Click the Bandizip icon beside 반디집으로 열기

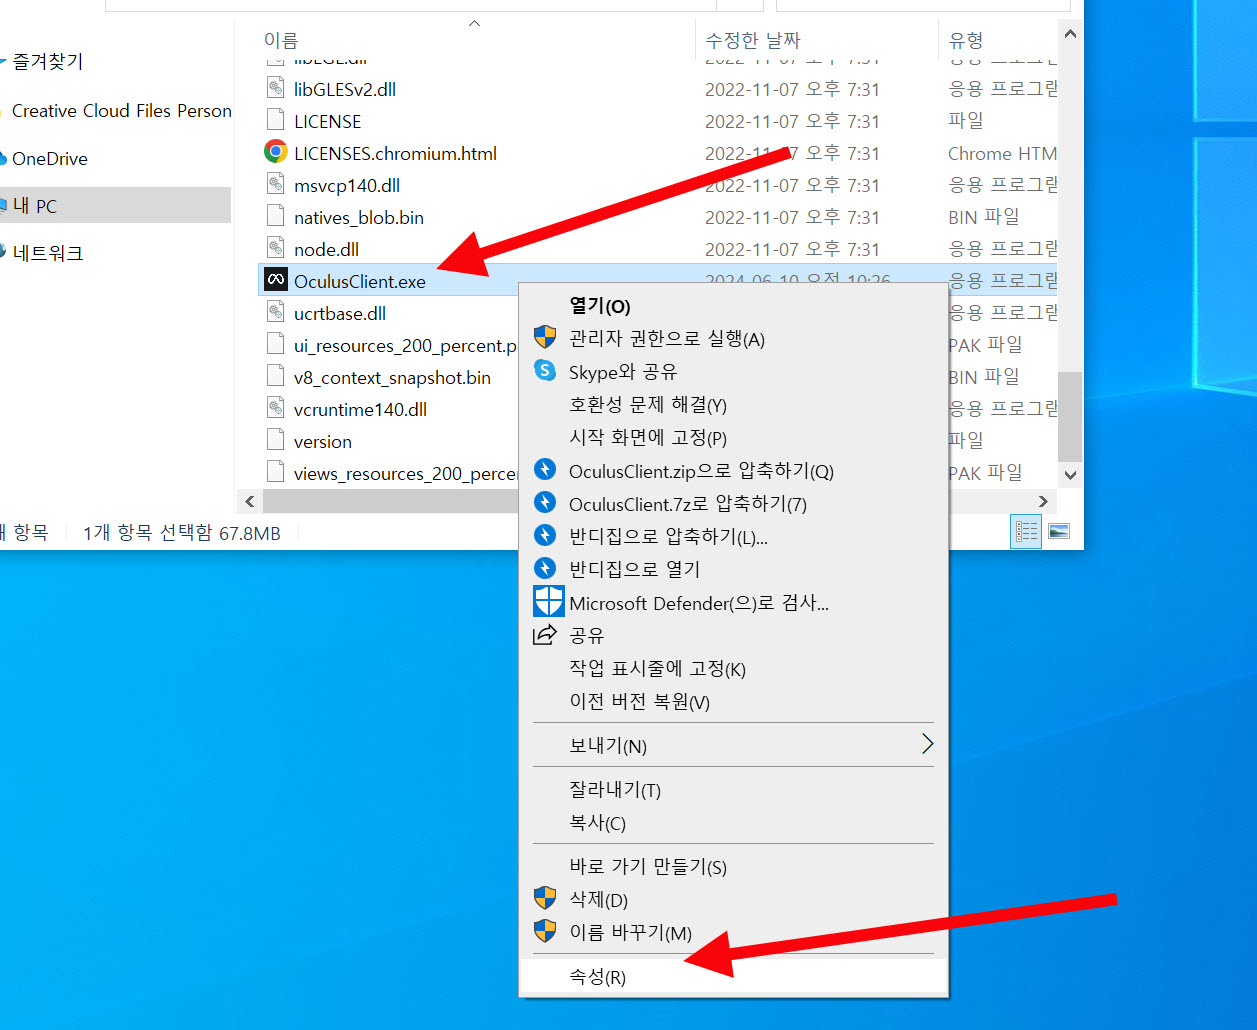545,568
